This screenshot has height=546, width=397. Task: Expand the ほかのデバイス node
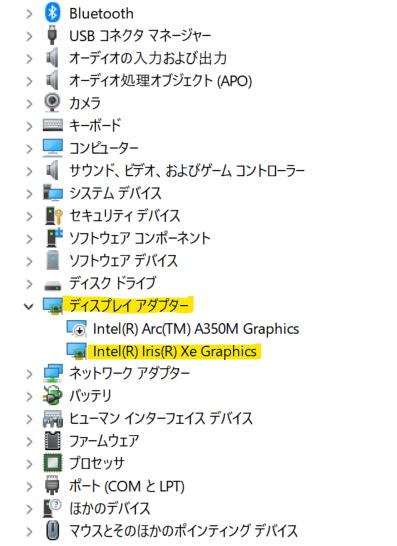[29, 509]
